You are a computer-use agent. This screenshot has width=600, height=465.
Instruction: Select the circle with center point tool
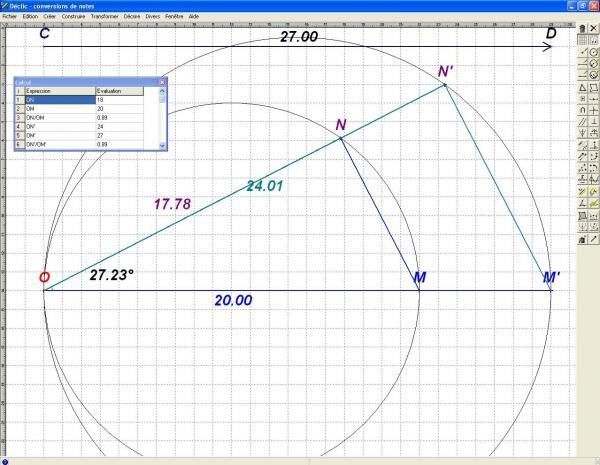(x=593, y=52)
